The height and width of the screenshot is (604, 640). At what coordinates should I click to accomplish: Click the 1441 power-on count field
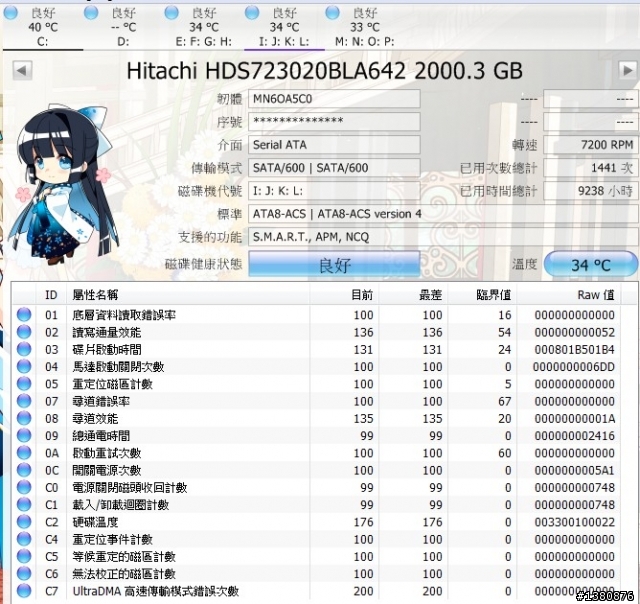pyautogui.click(x=591, y=168)
